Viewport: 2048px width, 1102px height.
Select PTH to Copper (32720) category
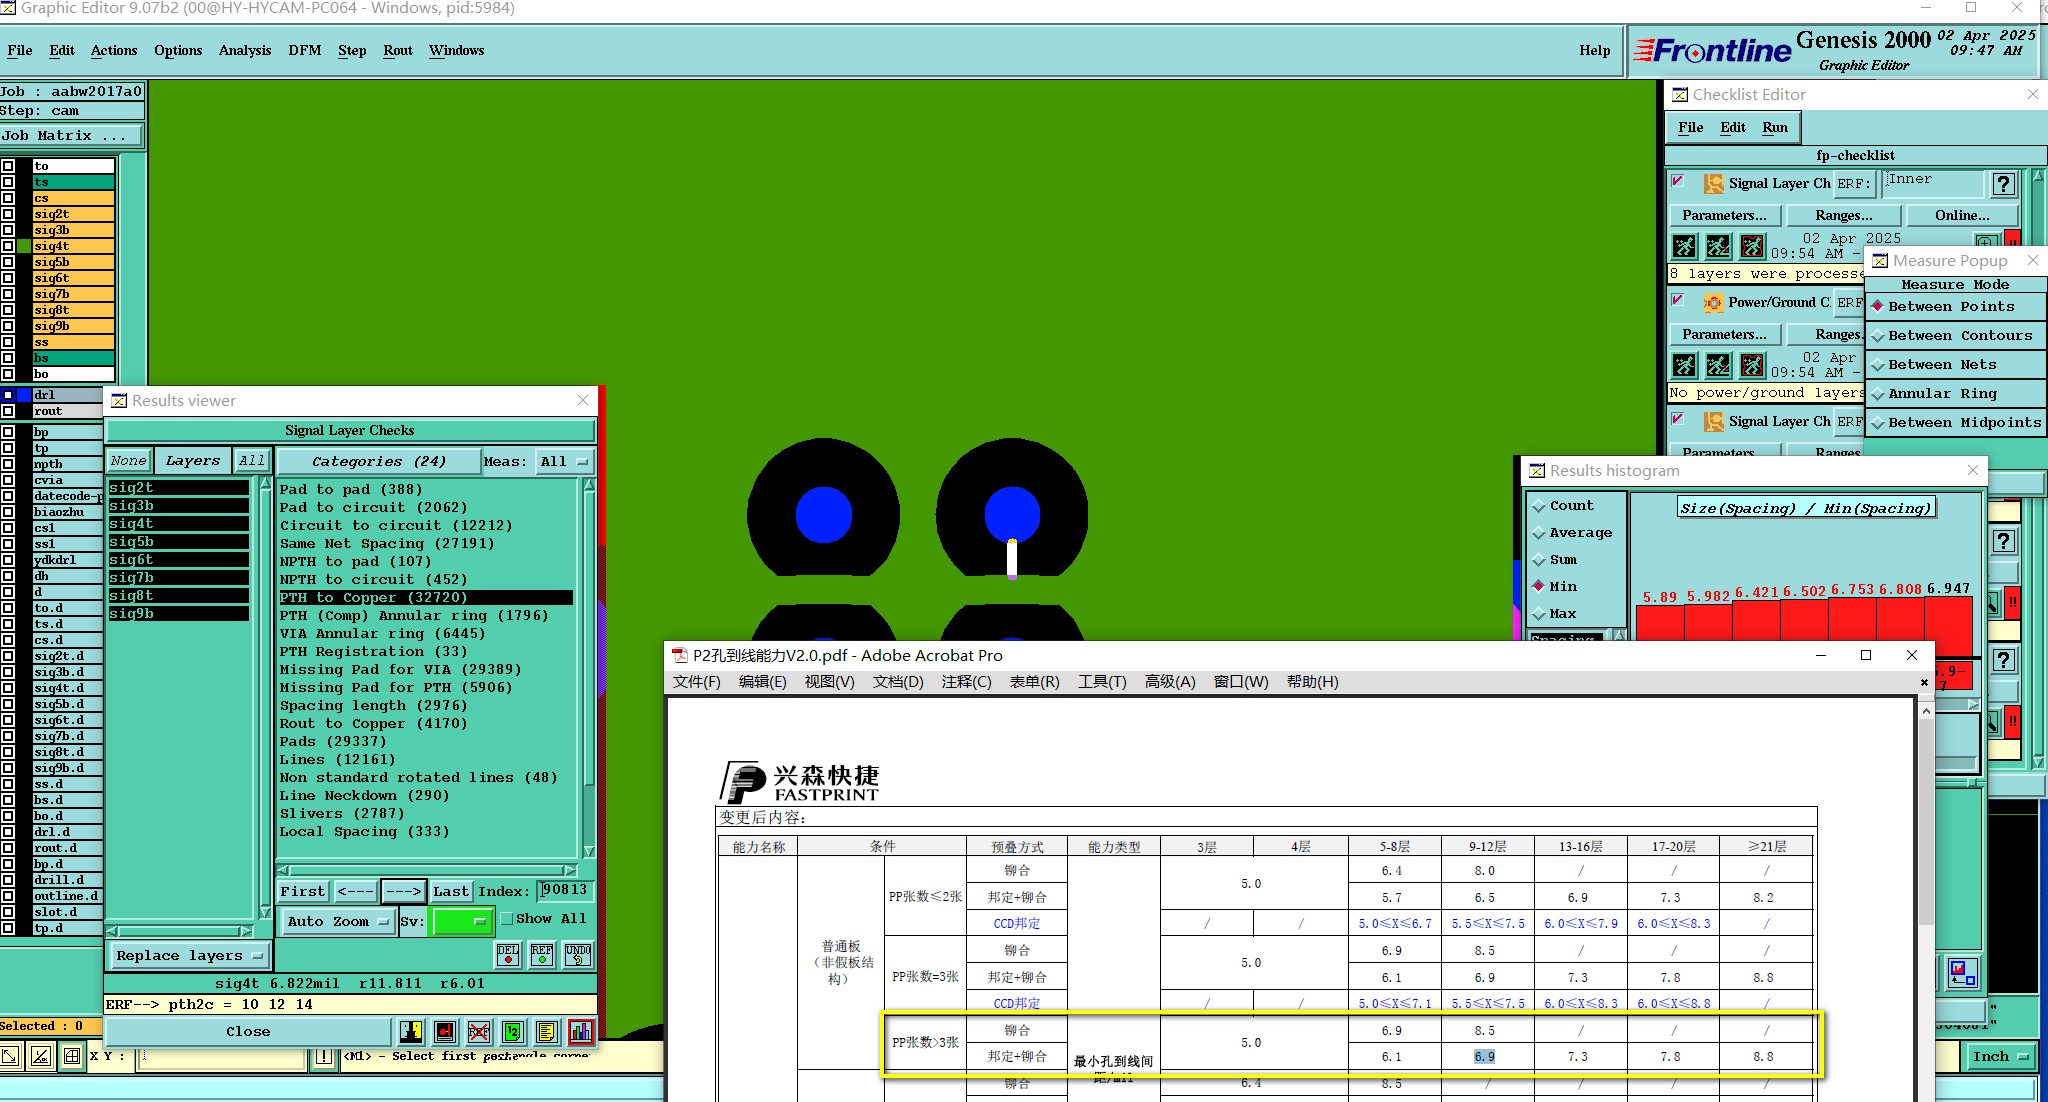[x=426, y=598]
